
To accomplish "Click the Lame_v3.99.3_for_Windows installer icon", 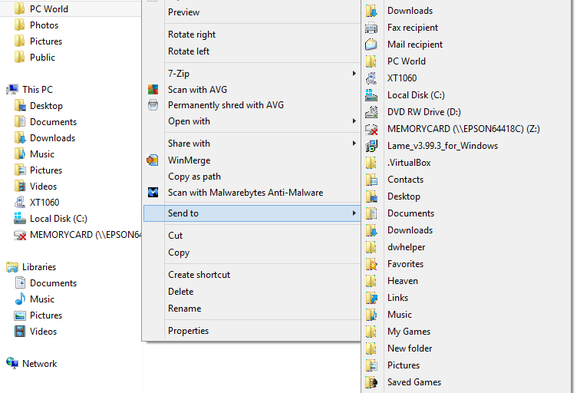I will point(371,146).
